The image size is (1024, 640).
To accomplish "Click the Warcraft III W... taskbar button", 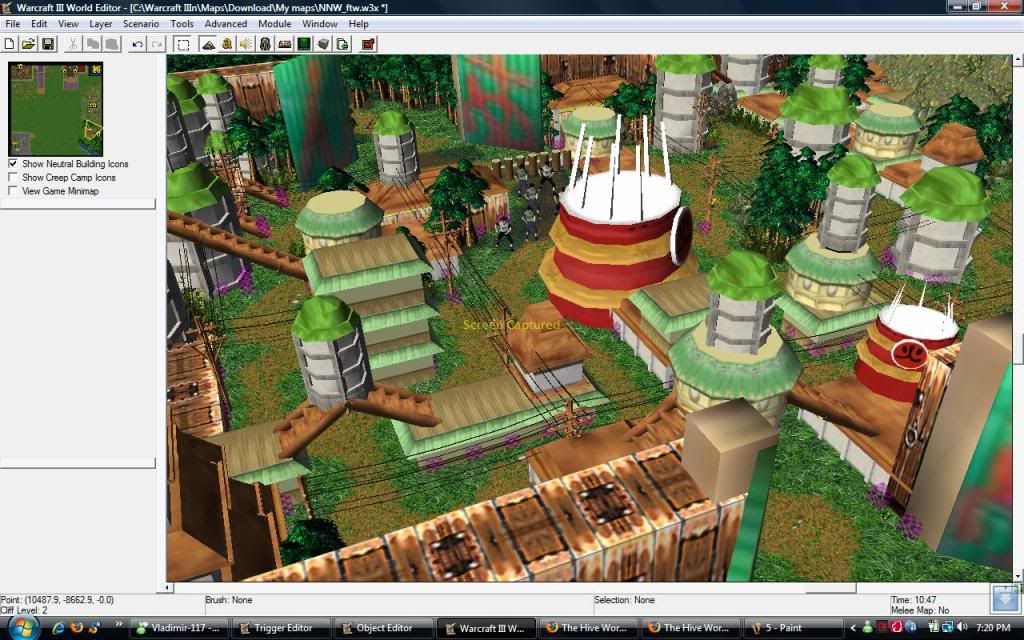I will coord(486,628).
